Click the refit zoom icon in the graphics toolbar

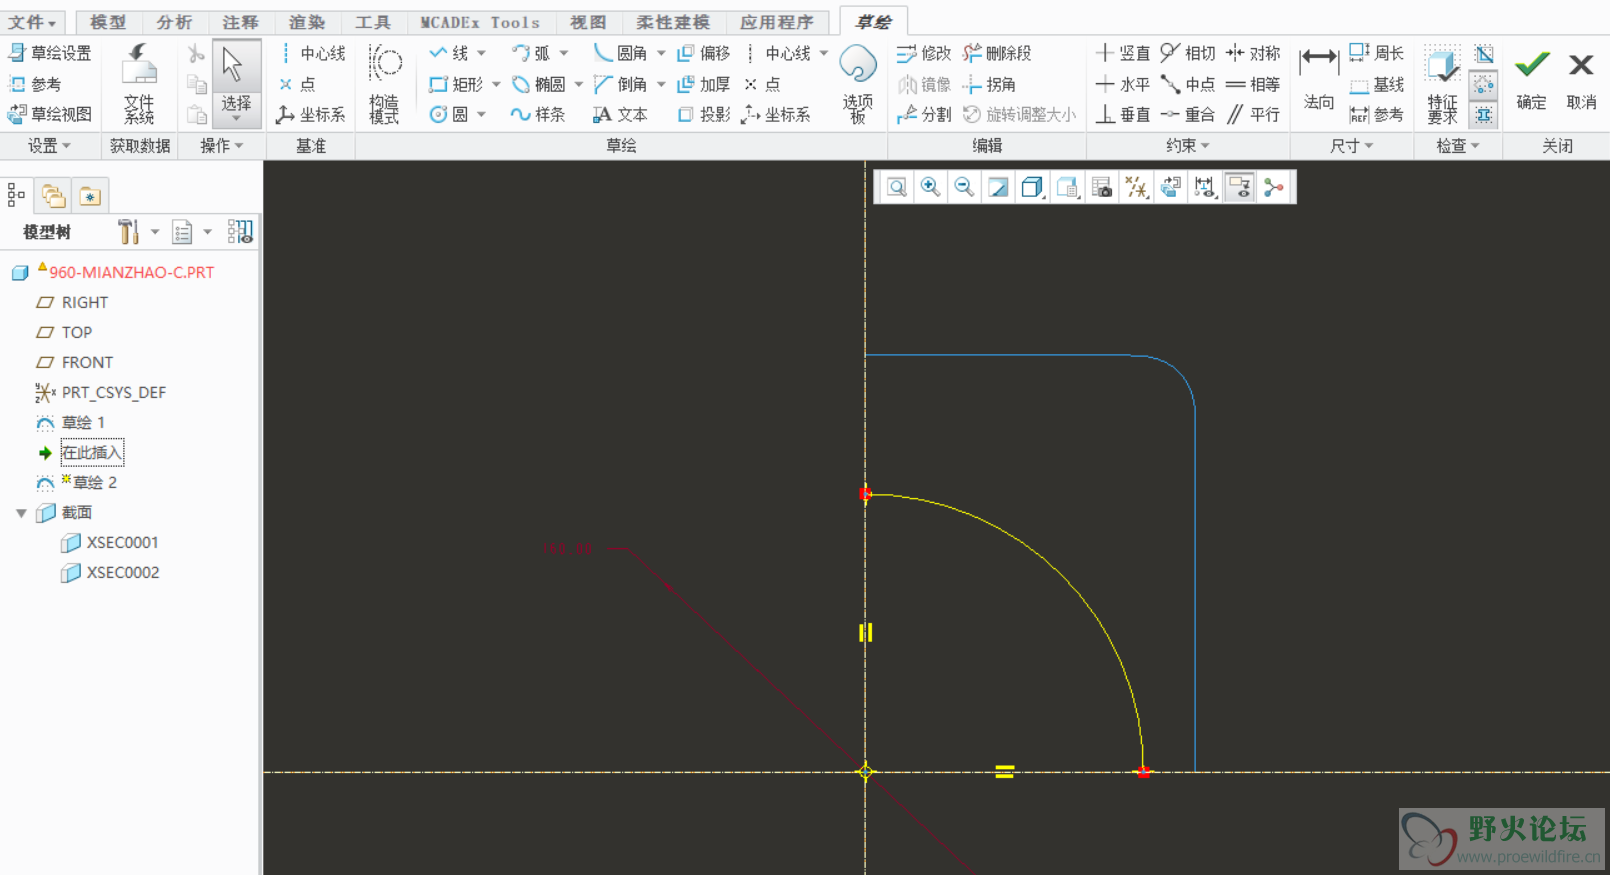pos(897,187)
